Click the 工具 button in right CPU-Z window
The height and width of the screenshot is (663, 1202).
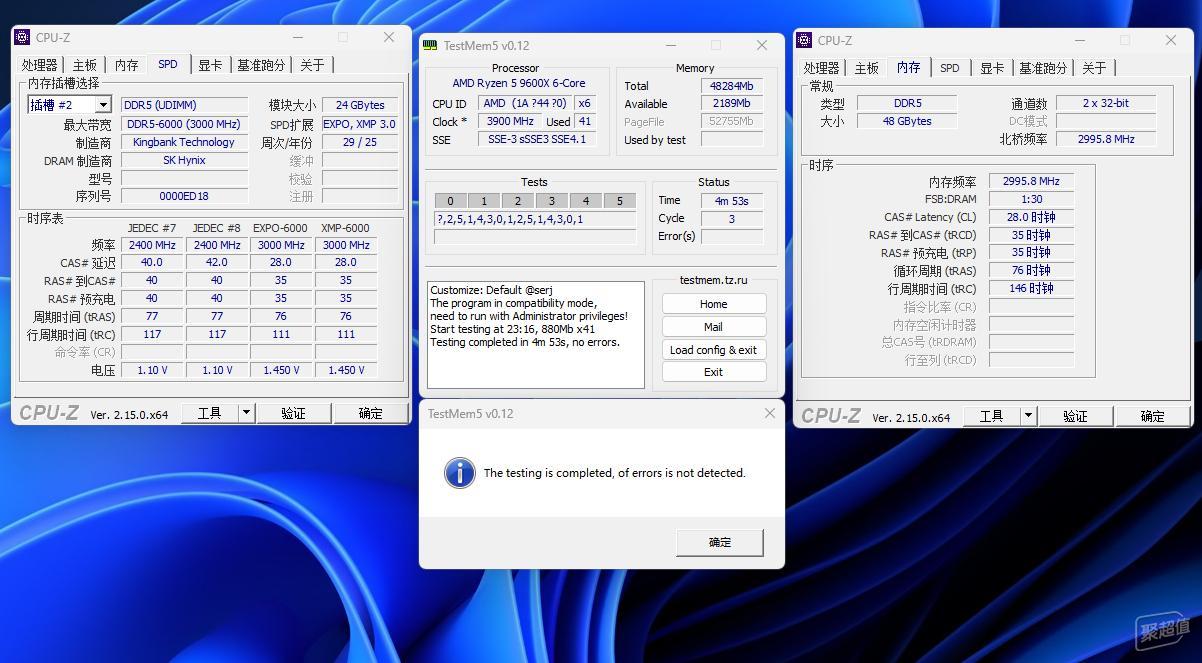[991, 416]
